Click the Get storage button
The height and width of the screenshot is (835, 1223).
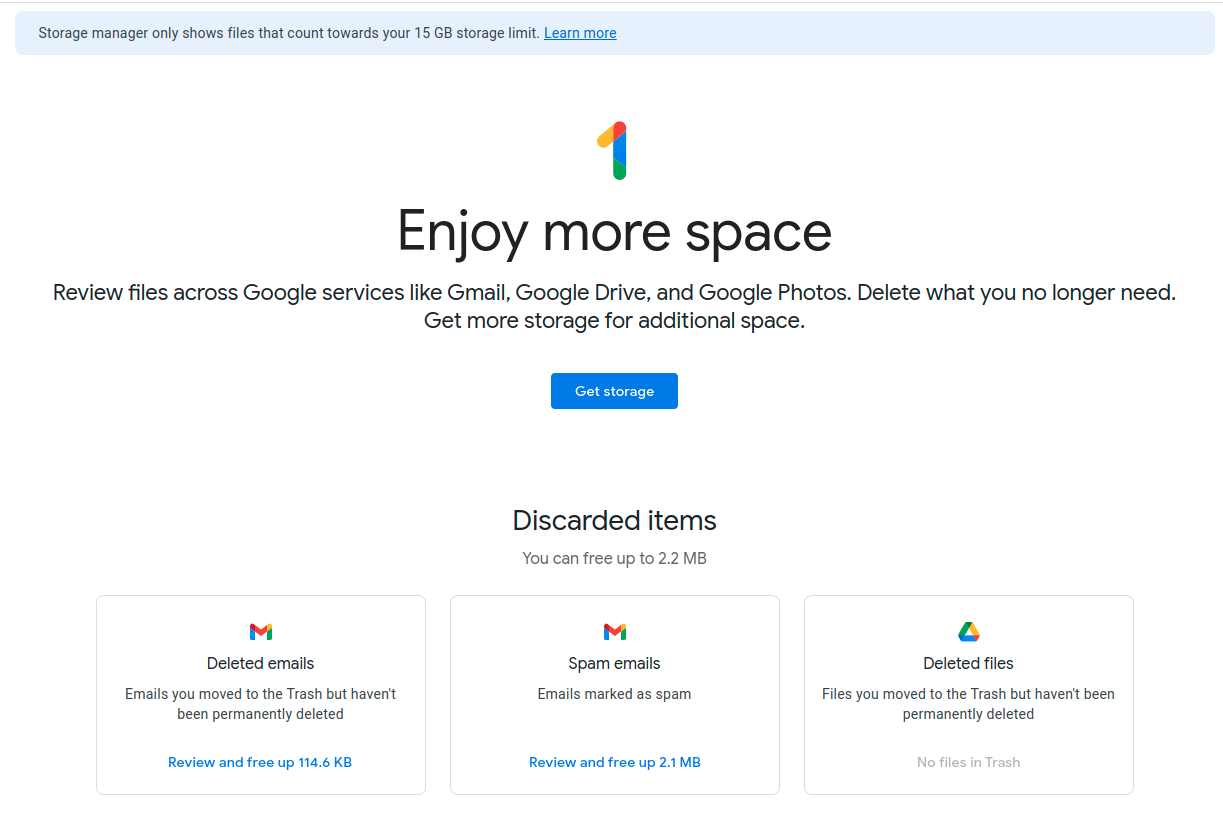coord(614,391)
